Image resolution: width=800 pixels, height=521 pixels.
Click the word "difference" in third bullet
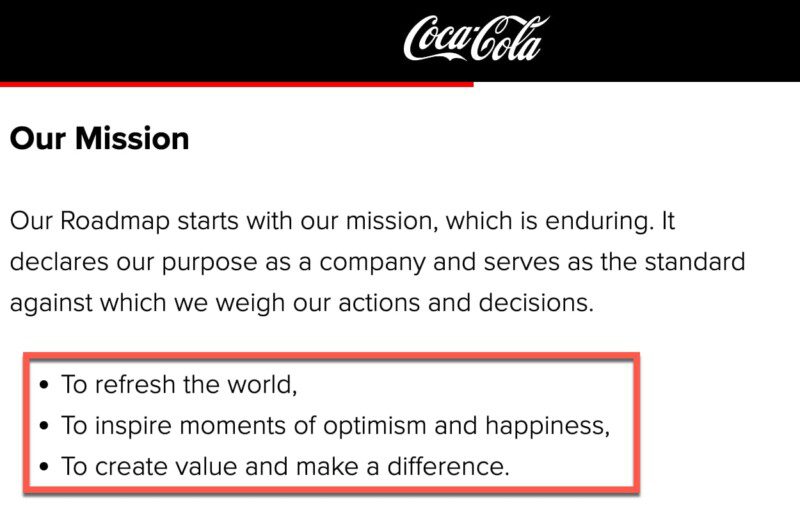click(x=454, y=466)
